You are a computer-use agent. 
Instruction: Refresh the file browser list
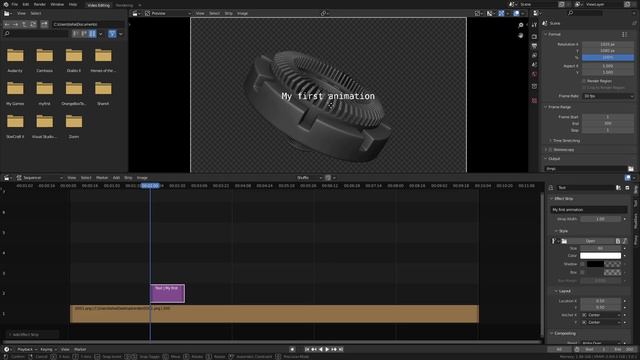33,24
